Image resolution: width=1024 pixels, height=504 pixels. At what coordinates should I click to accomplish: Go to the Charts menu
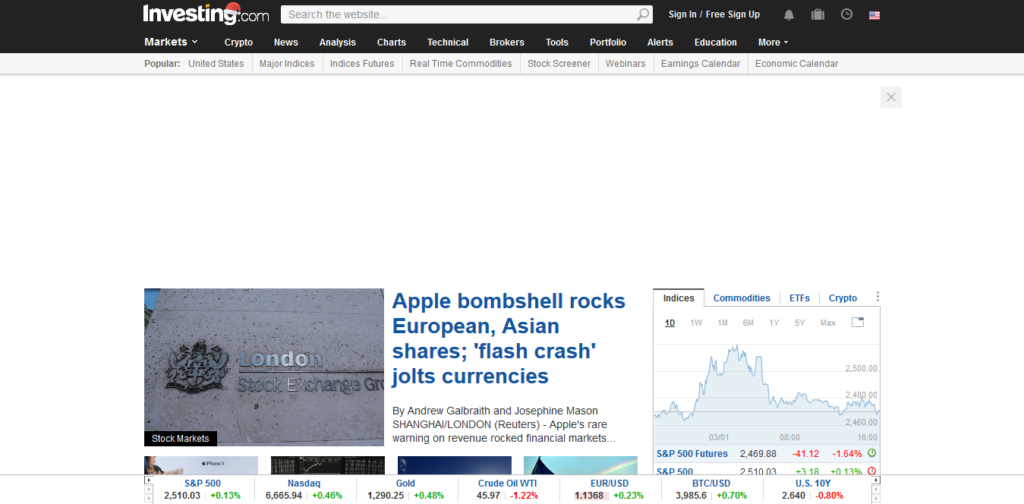point(391,42)
